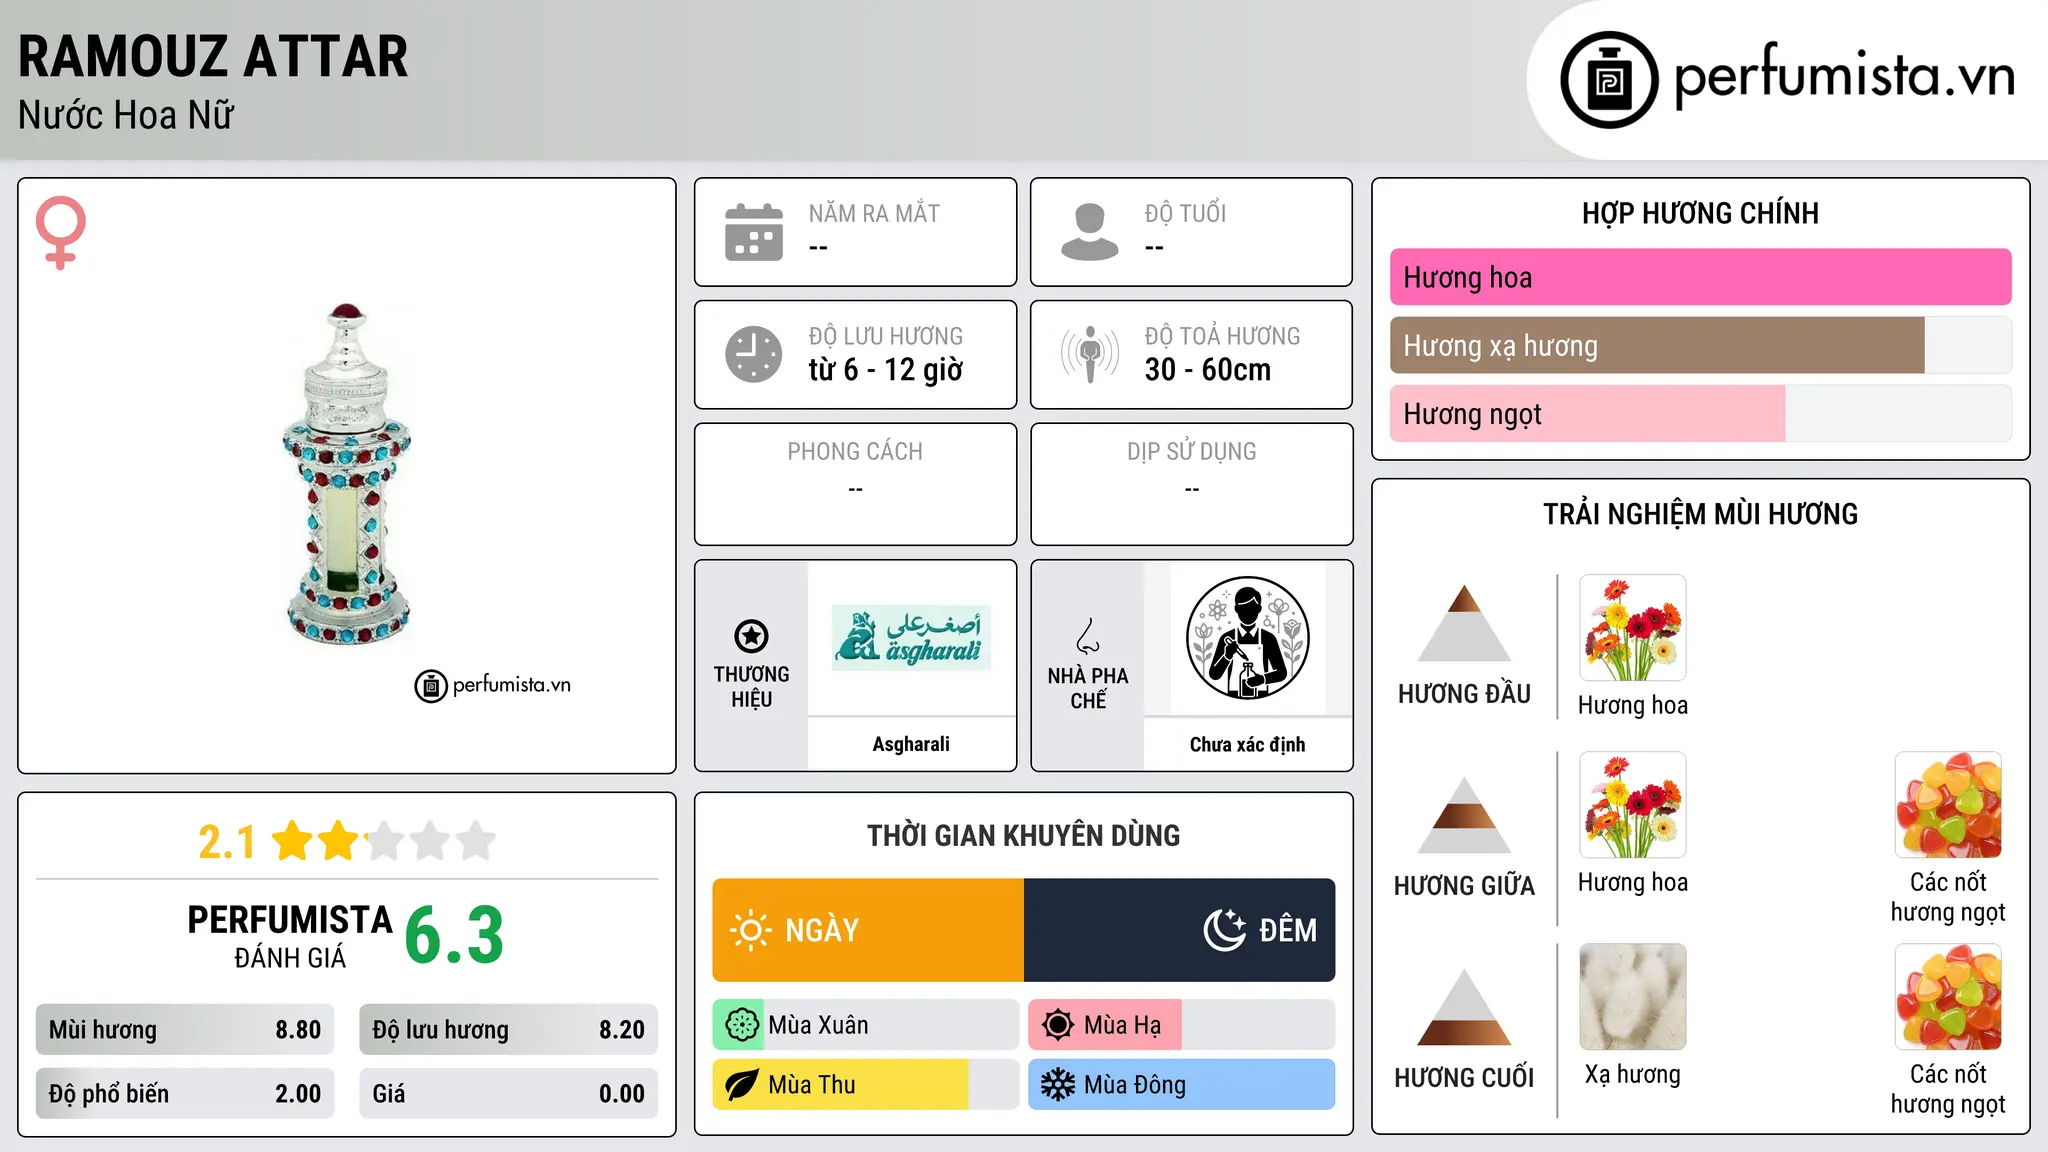2048x1152 pixels.
Task: Open the Ramouz Attar perfume bottle image
Action: (347, 474)
